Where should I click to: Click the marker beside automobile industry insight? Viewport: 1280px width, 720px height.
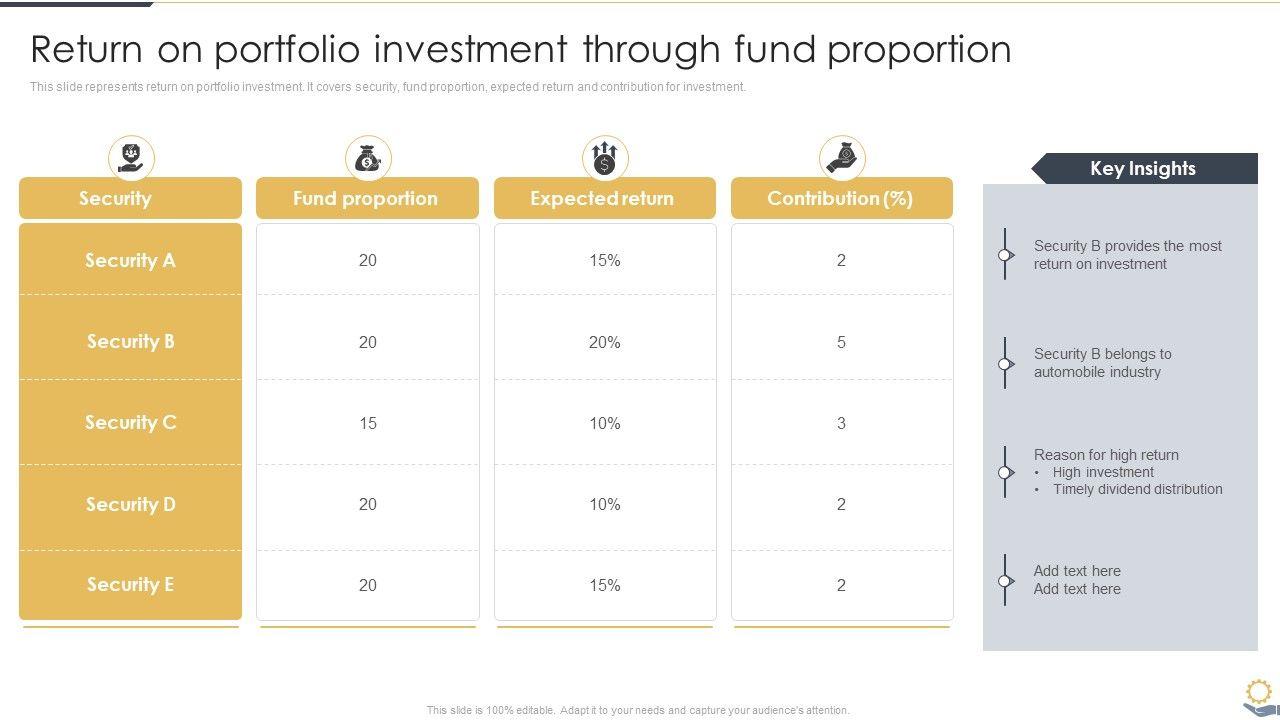tap(1005, 363)
